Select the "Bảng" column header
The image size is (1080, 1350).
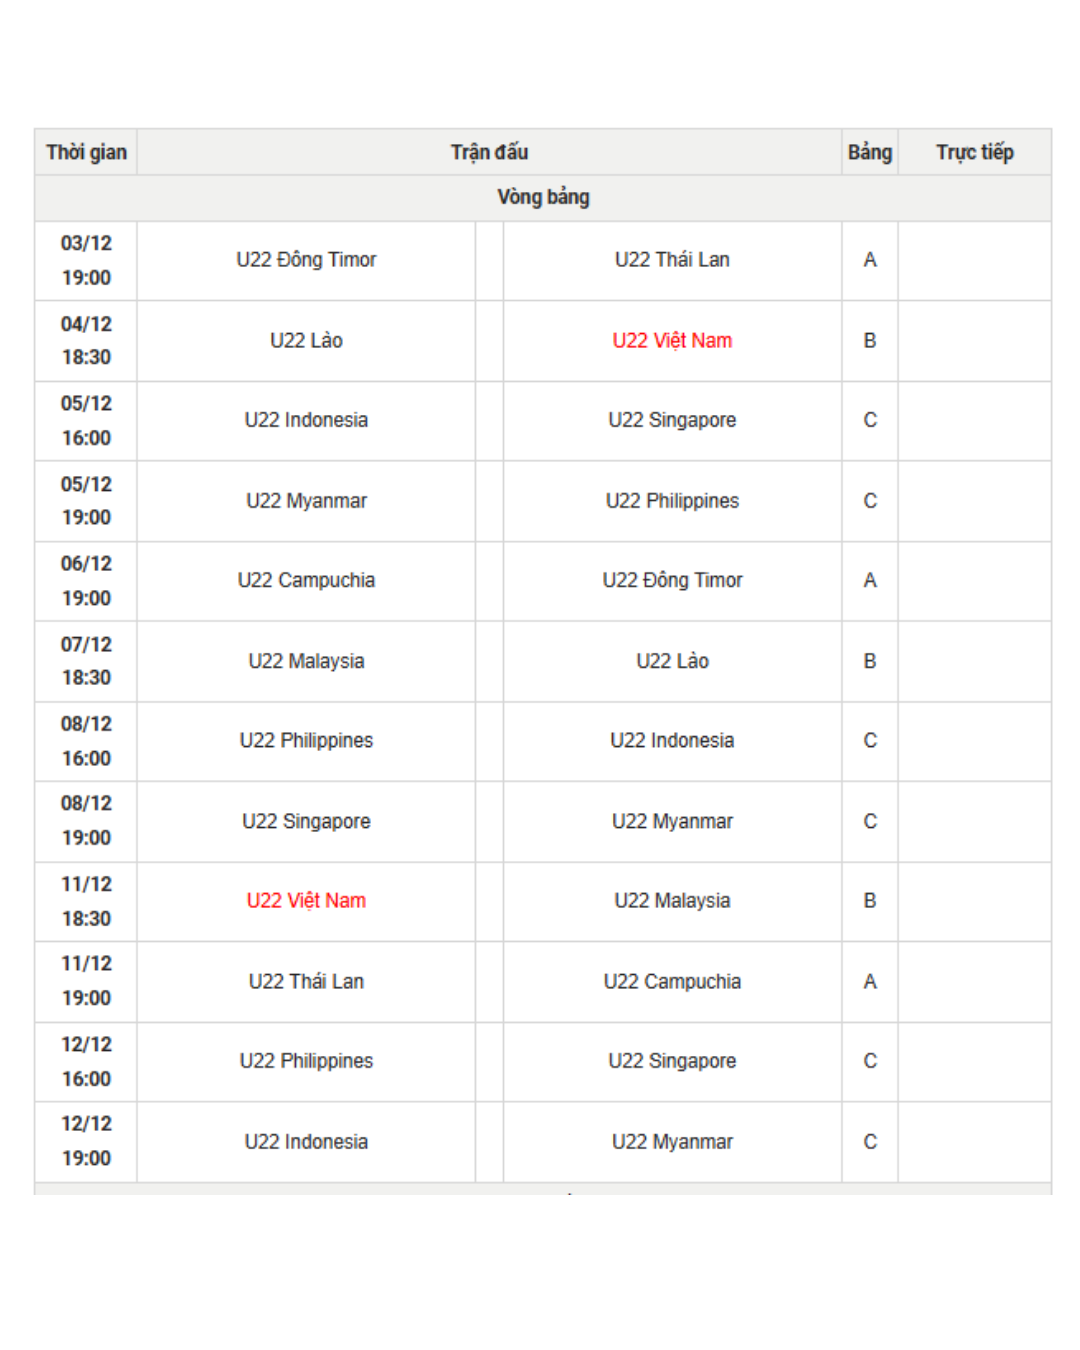tap(869, 152)
